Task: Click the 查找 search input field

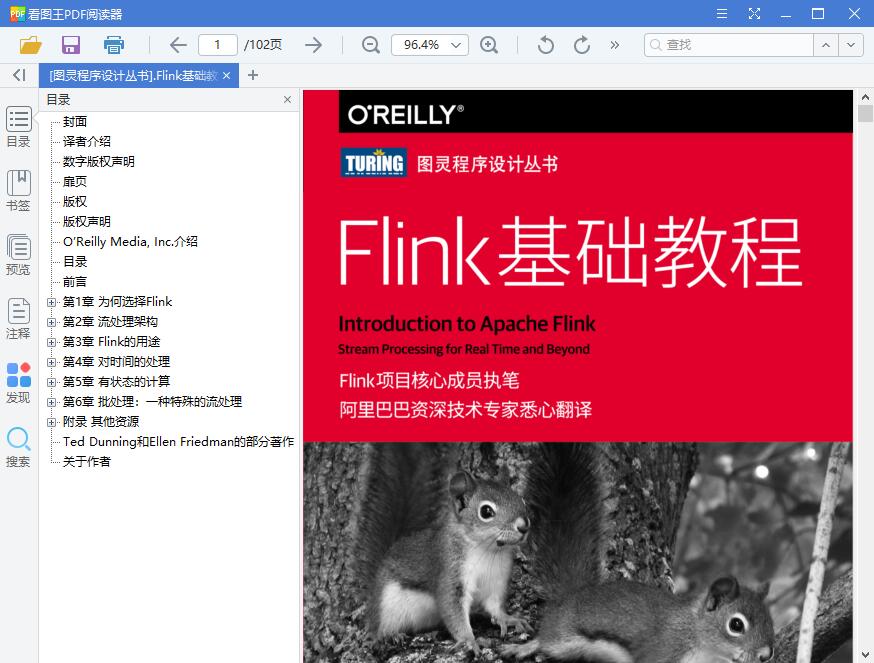Action: 729,45
